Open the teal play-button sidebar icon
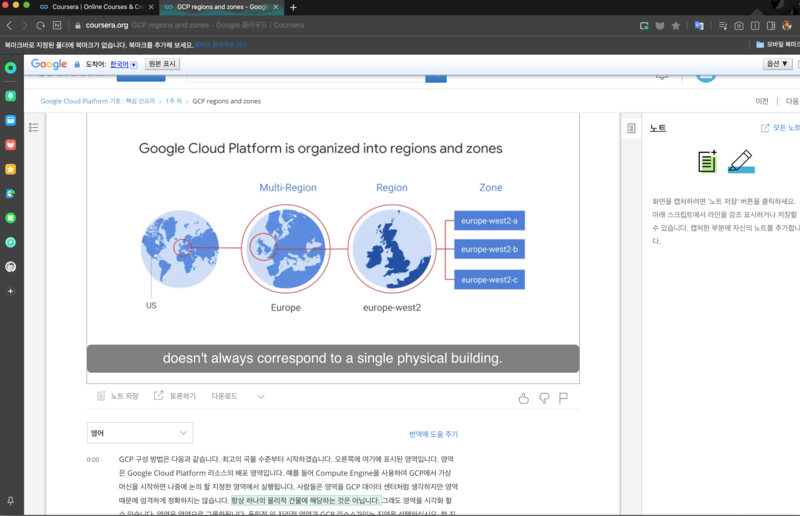Image resolution: width=800 pixels, height=516 pixels. pos(10,242)
